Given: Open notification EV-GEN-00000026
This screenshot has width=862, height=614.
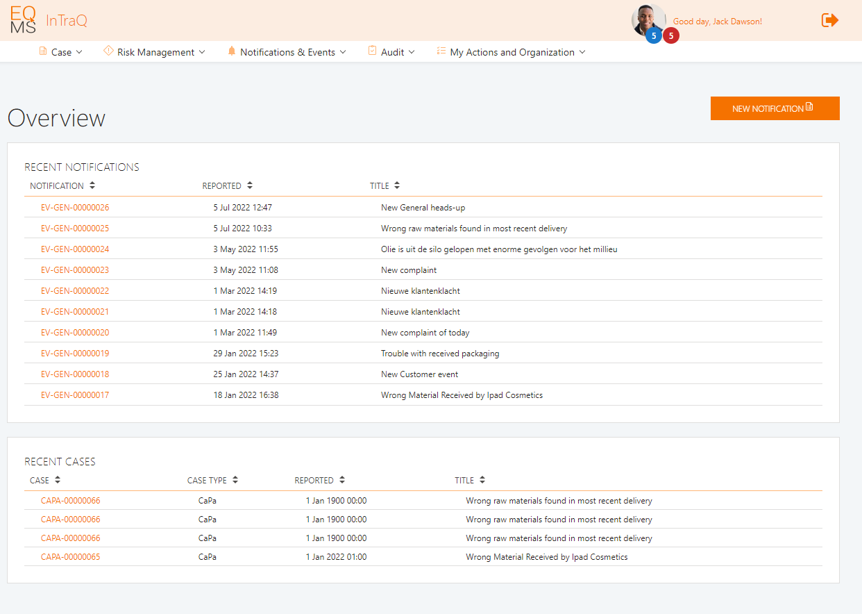Looking at the screenshot, I should [x=75, y=208].
